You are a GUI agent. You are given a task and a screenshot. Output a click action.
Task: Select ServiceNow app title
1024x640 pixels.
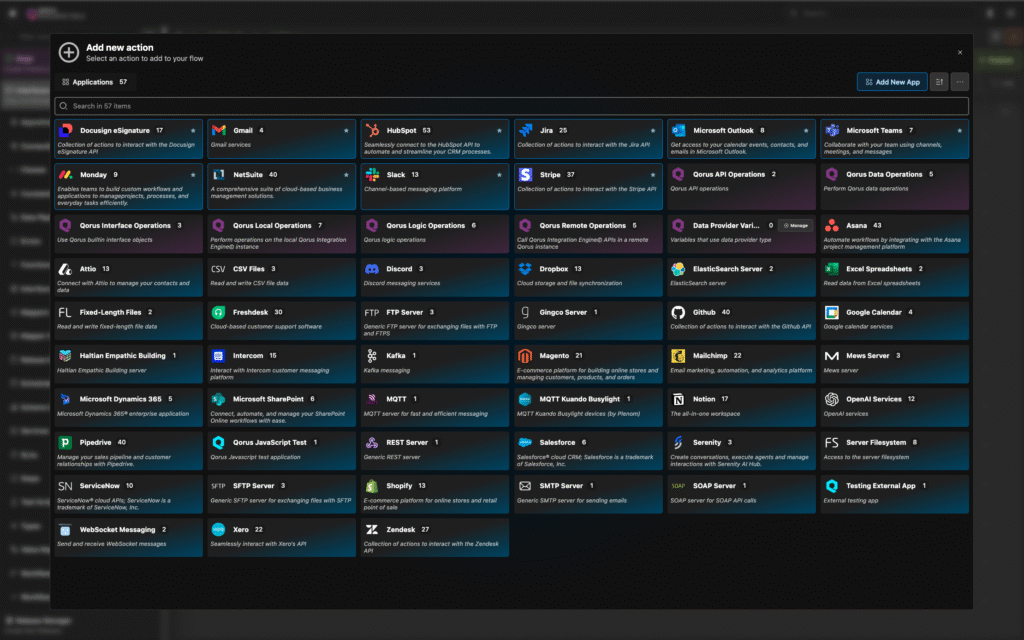100,486
